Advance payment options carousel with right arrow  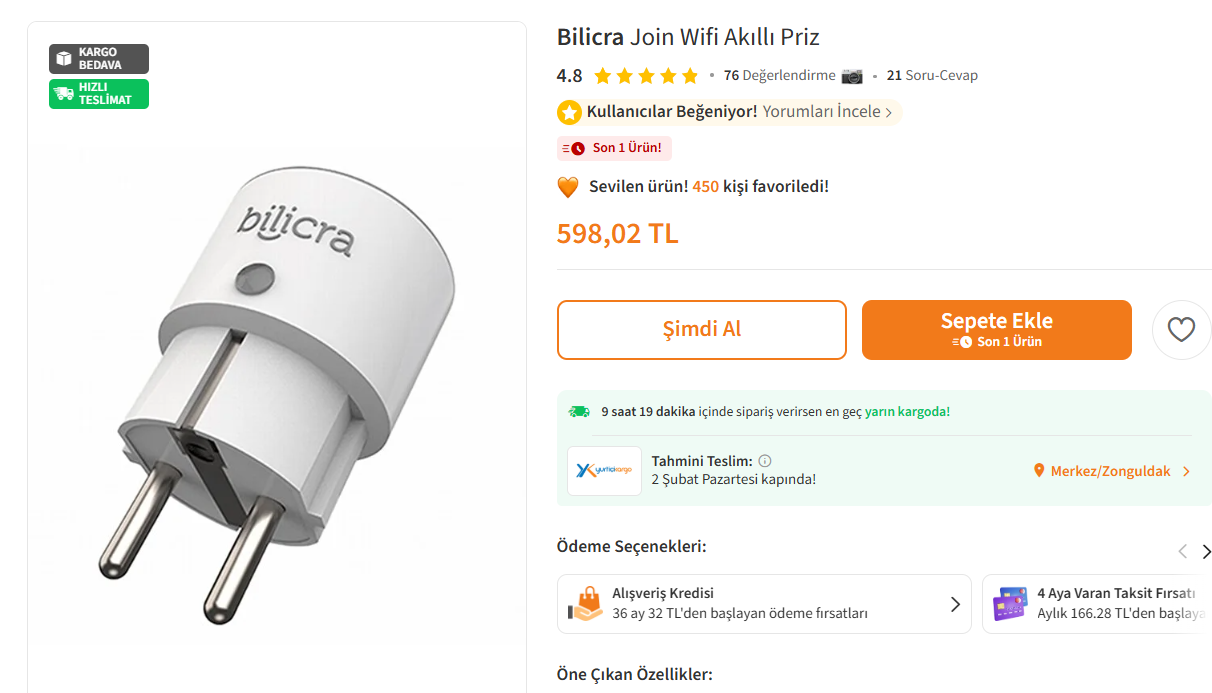click(1208, 551)
